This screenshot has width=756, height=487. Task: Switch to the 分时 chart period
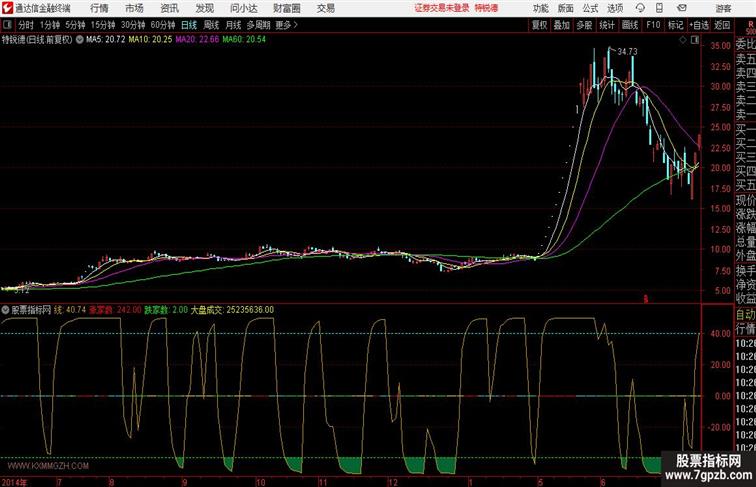point(26,25)
